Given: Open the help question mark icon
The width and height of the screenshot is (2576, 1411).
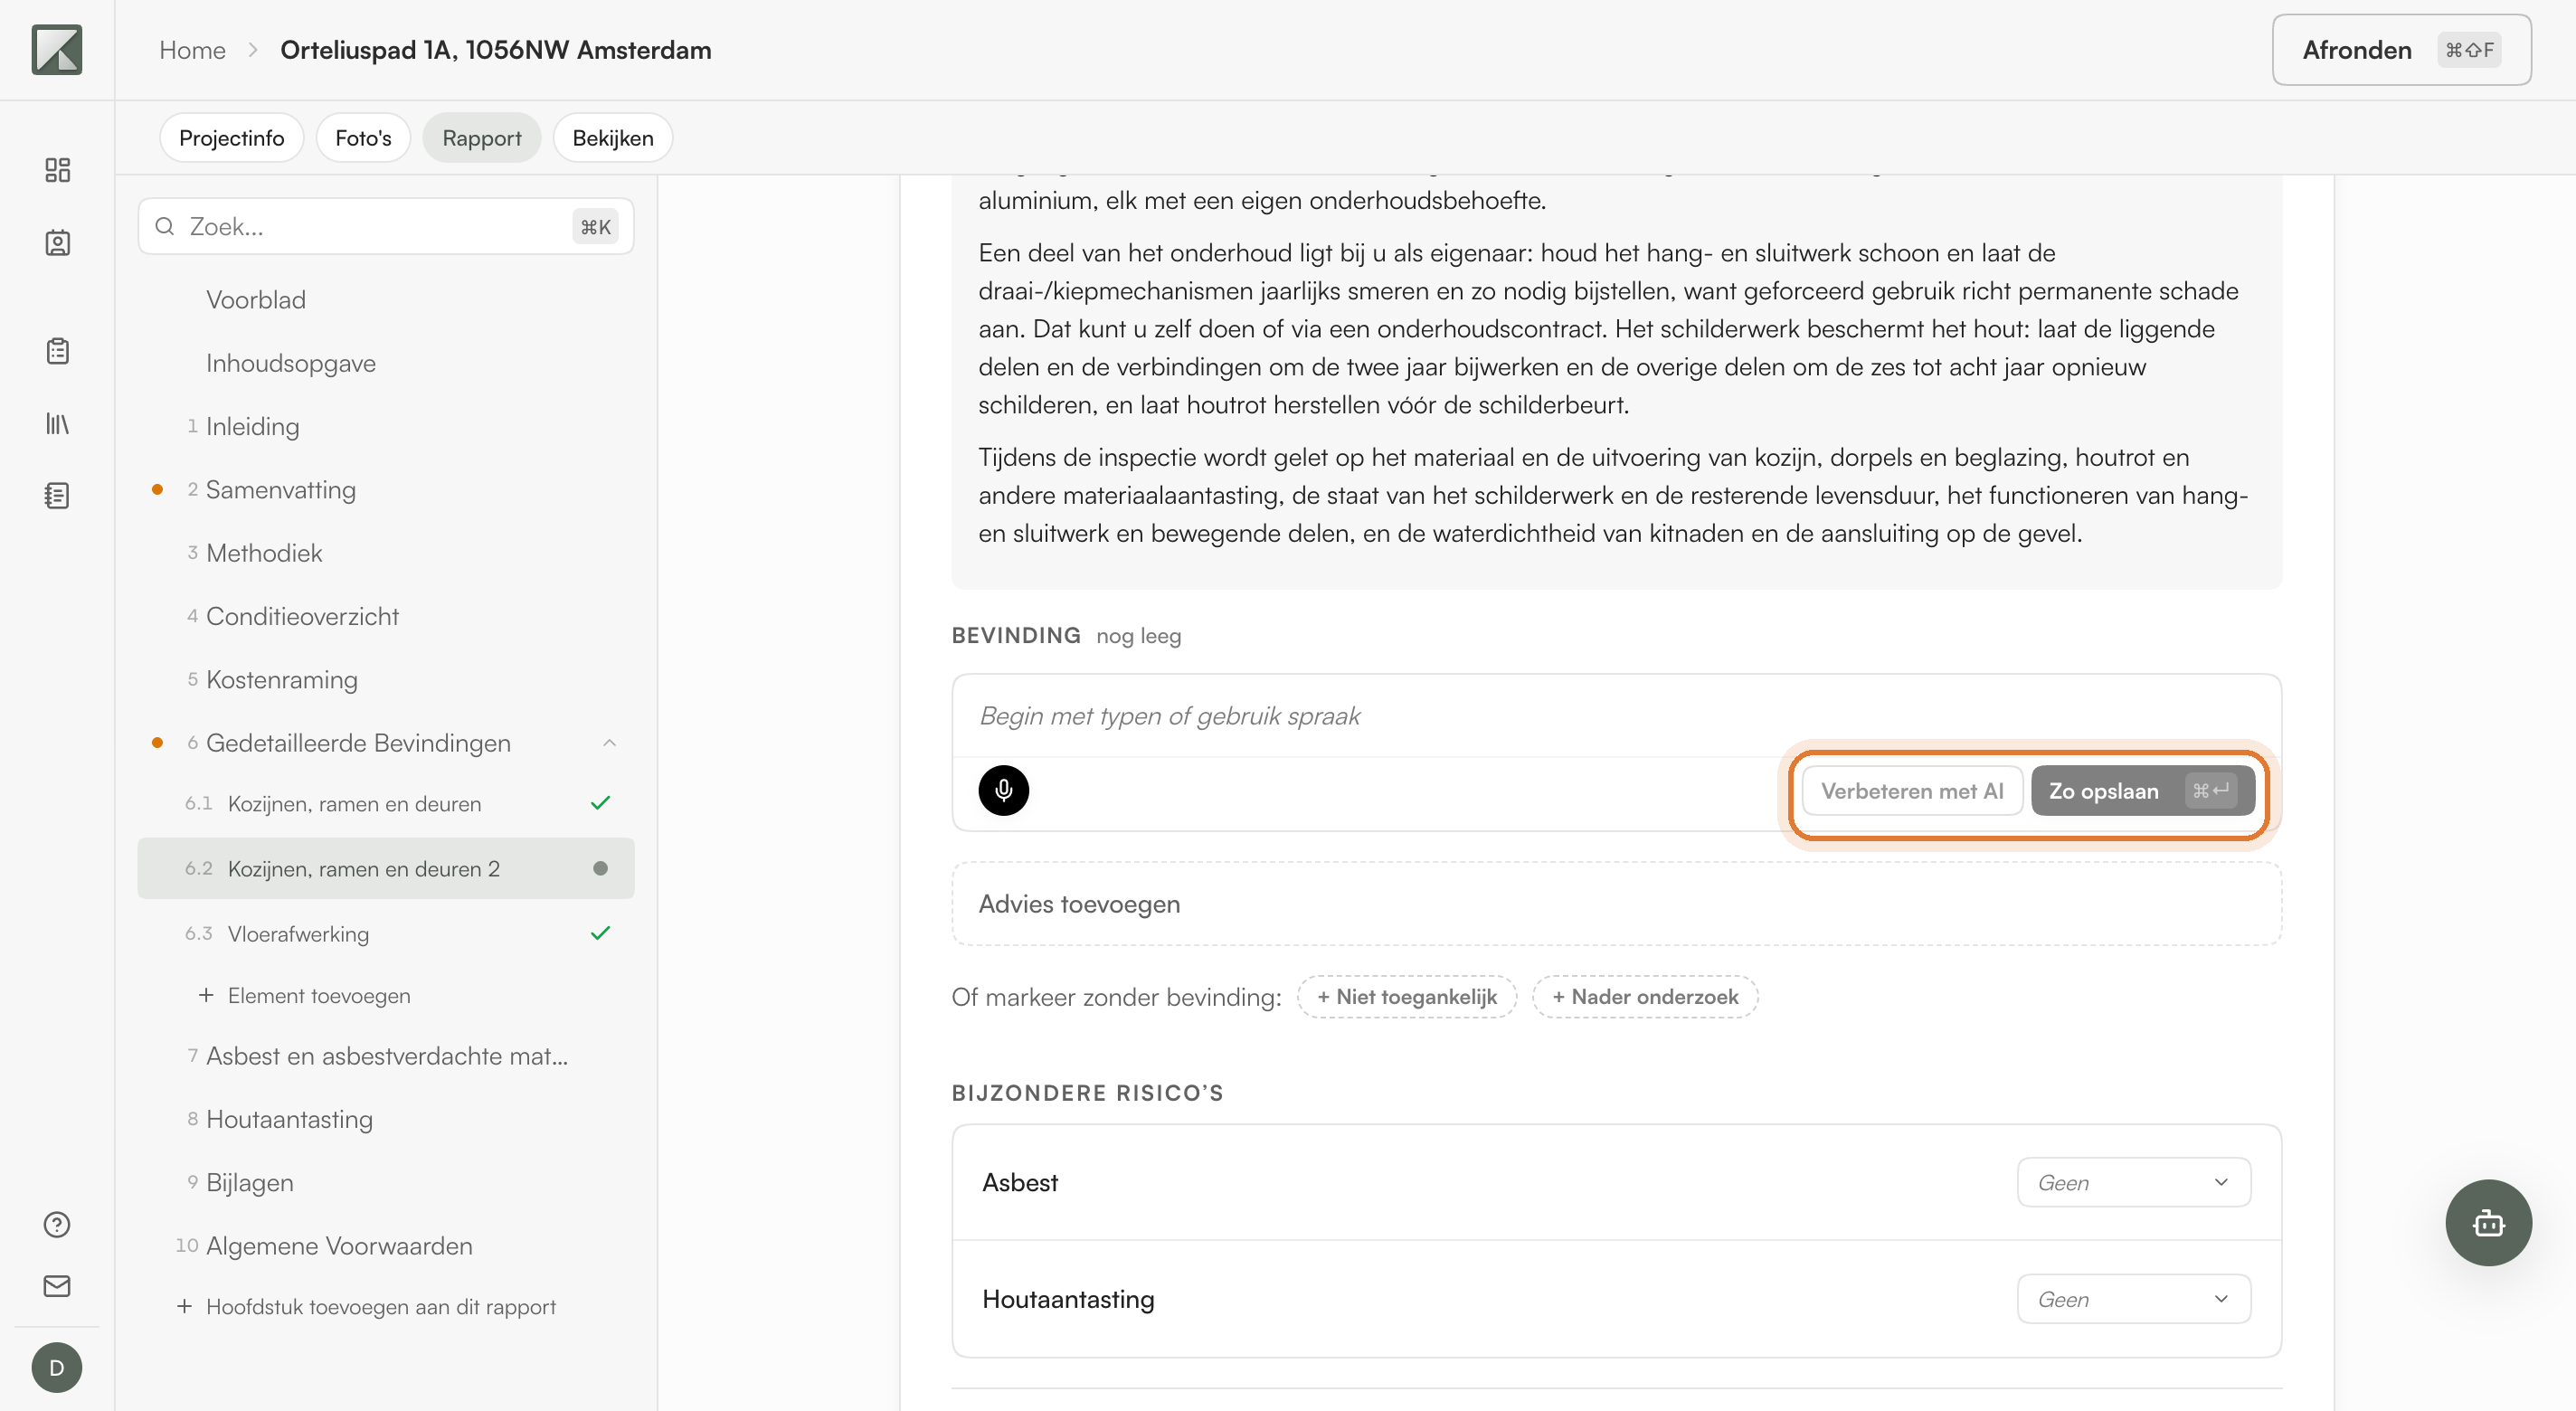Looking at the screenshot, I should pos(57,1225).
